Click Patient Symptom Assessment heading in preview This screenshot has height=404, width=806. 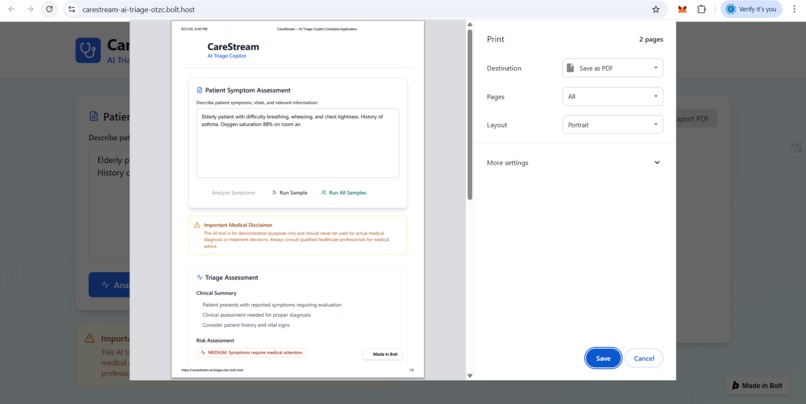(247, 90)
